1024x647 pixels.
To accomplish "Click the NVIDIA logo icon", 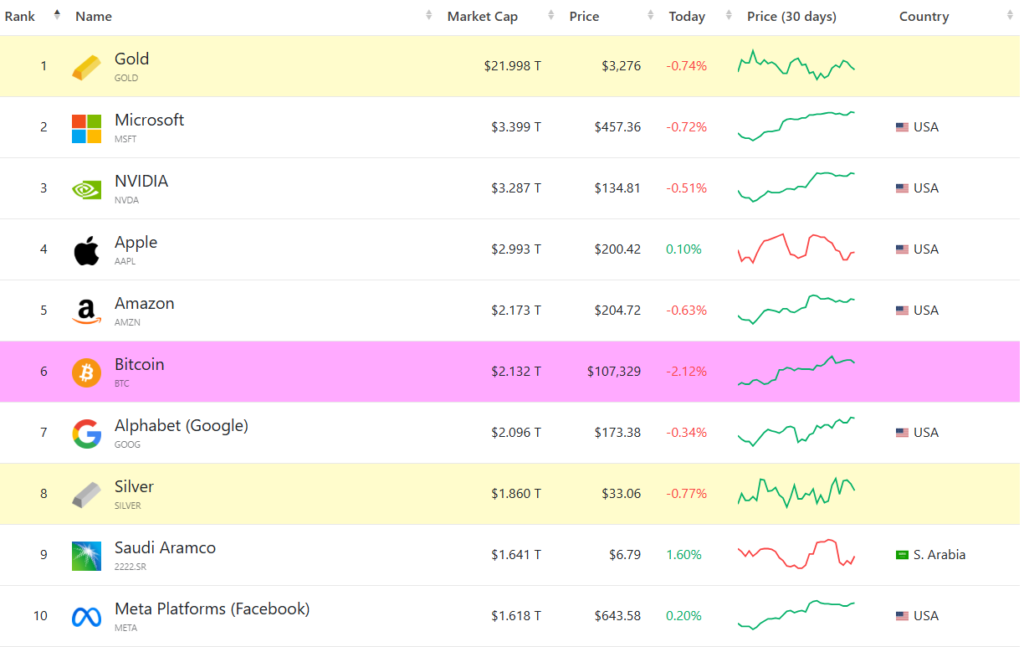I will coord(86,189).
